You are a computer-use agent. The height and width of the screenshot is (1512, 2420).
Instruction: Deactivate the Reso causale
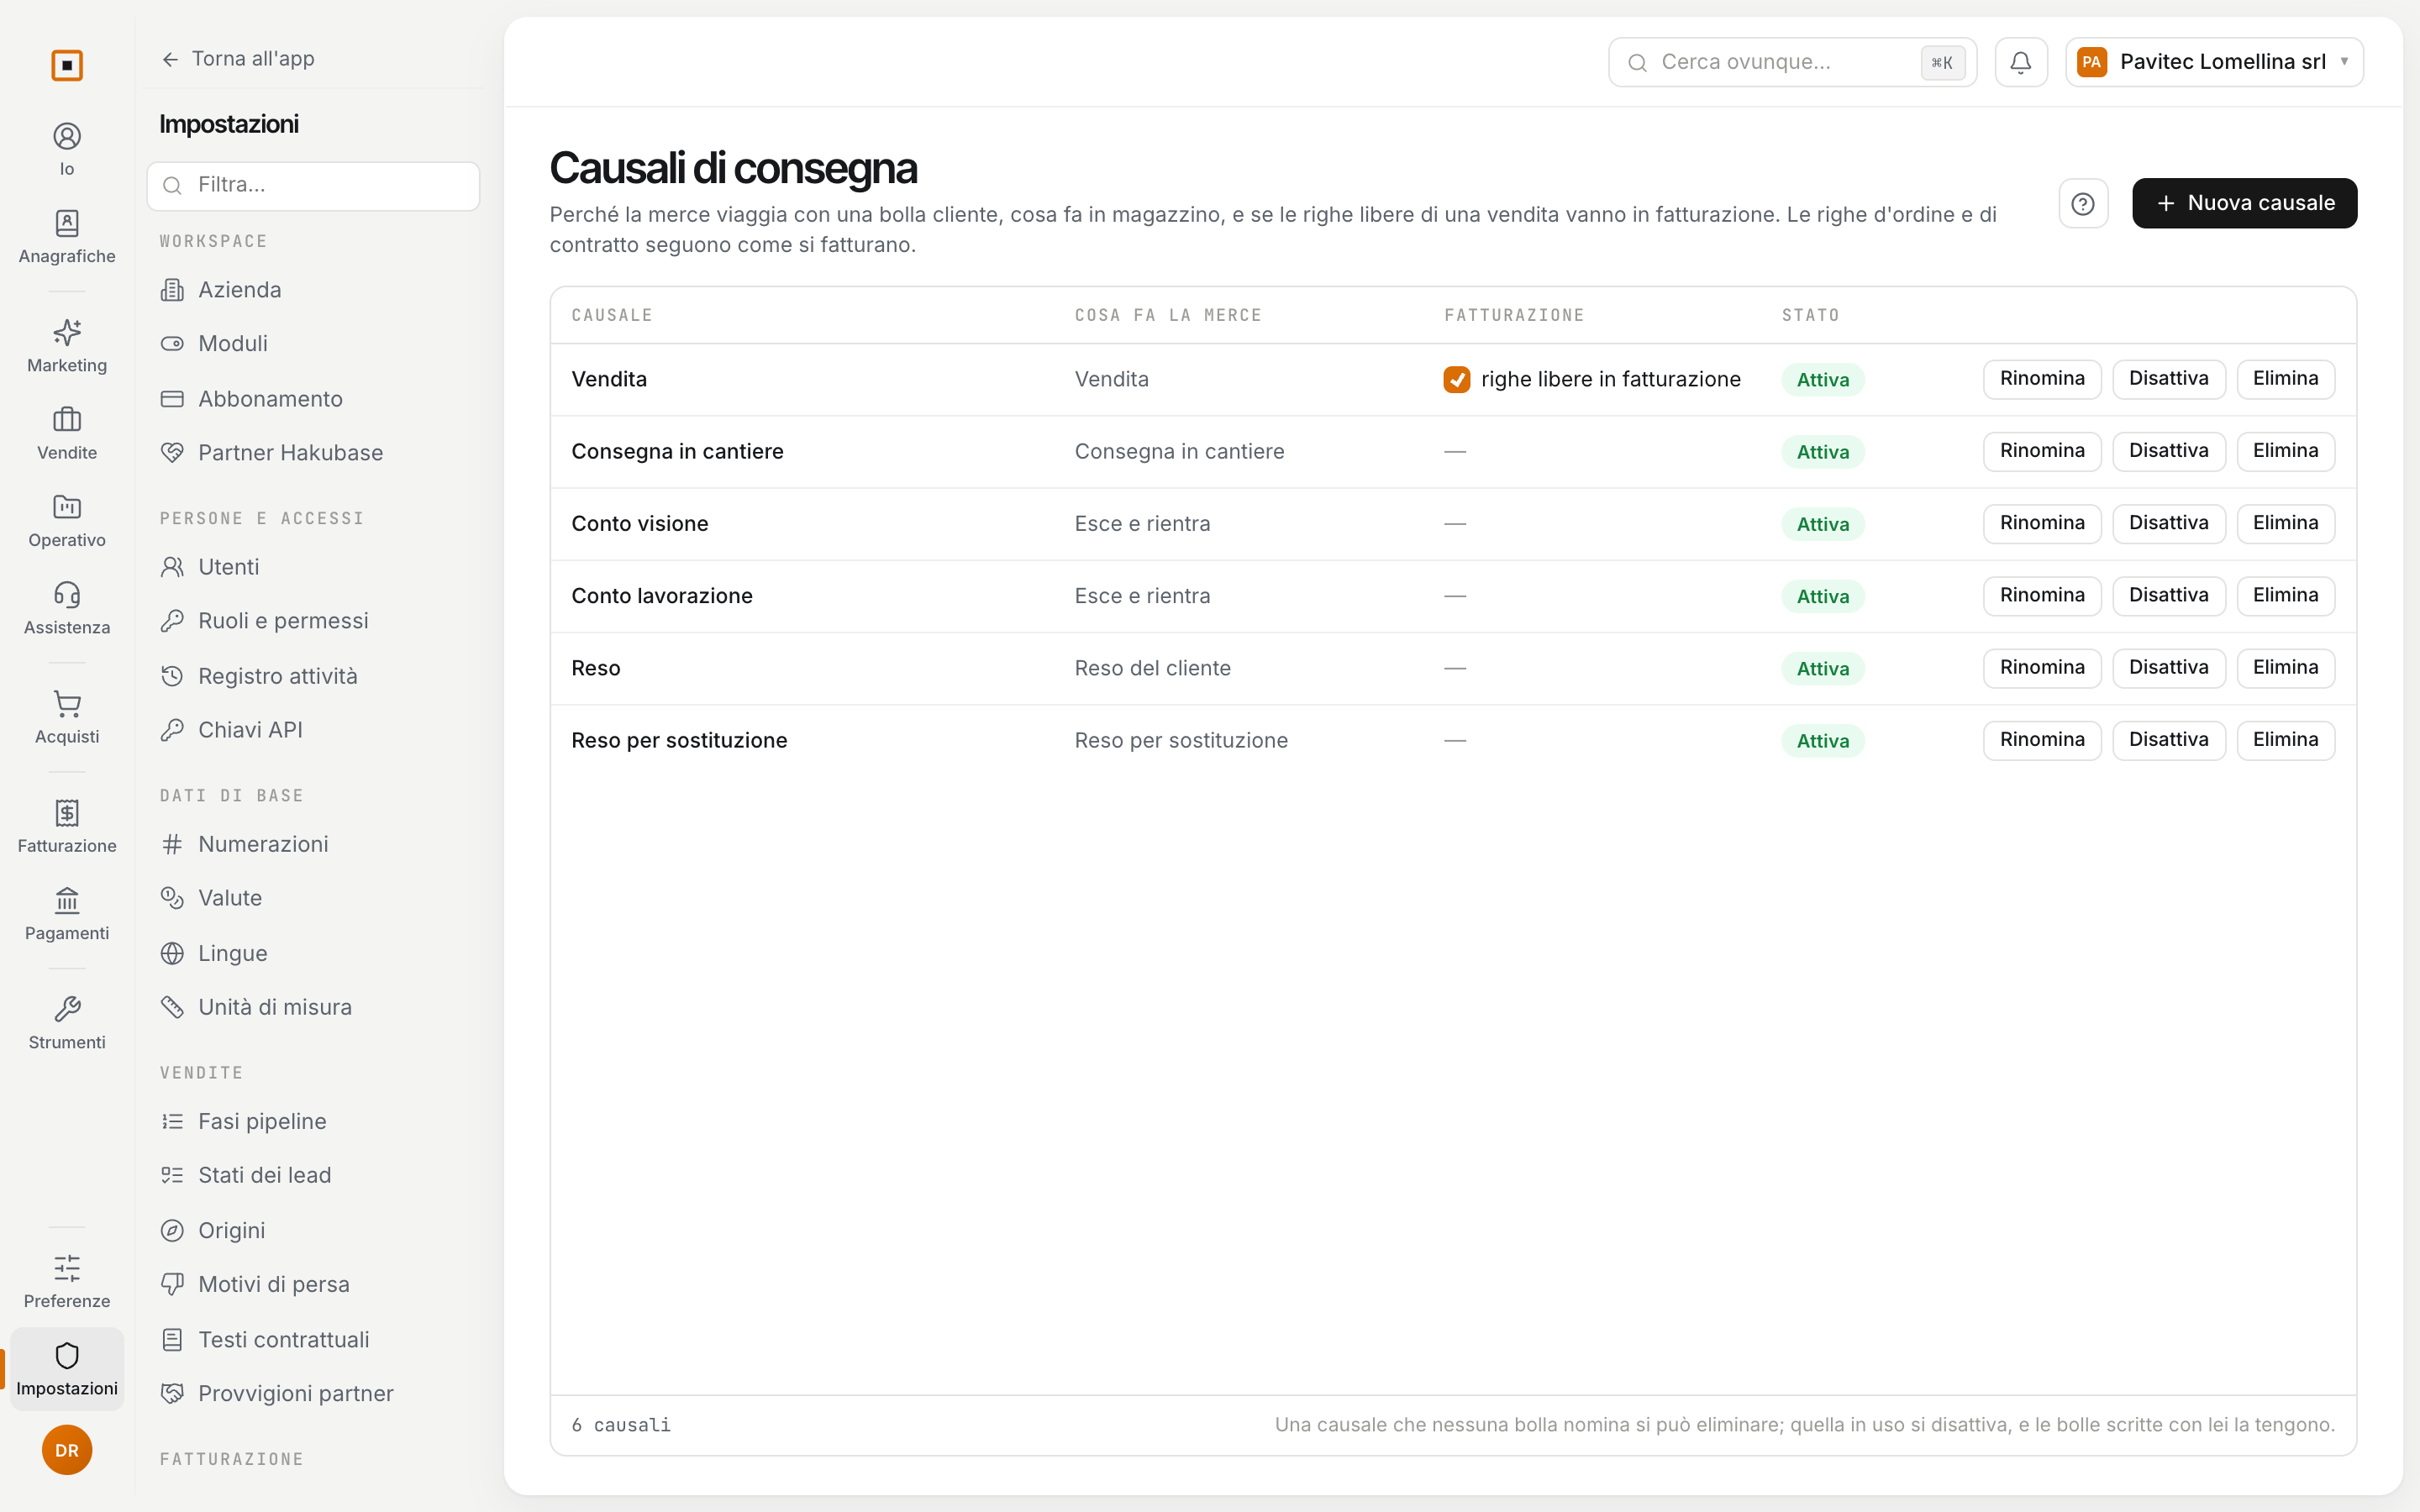pyautogui.click(x=2168, y=668)
